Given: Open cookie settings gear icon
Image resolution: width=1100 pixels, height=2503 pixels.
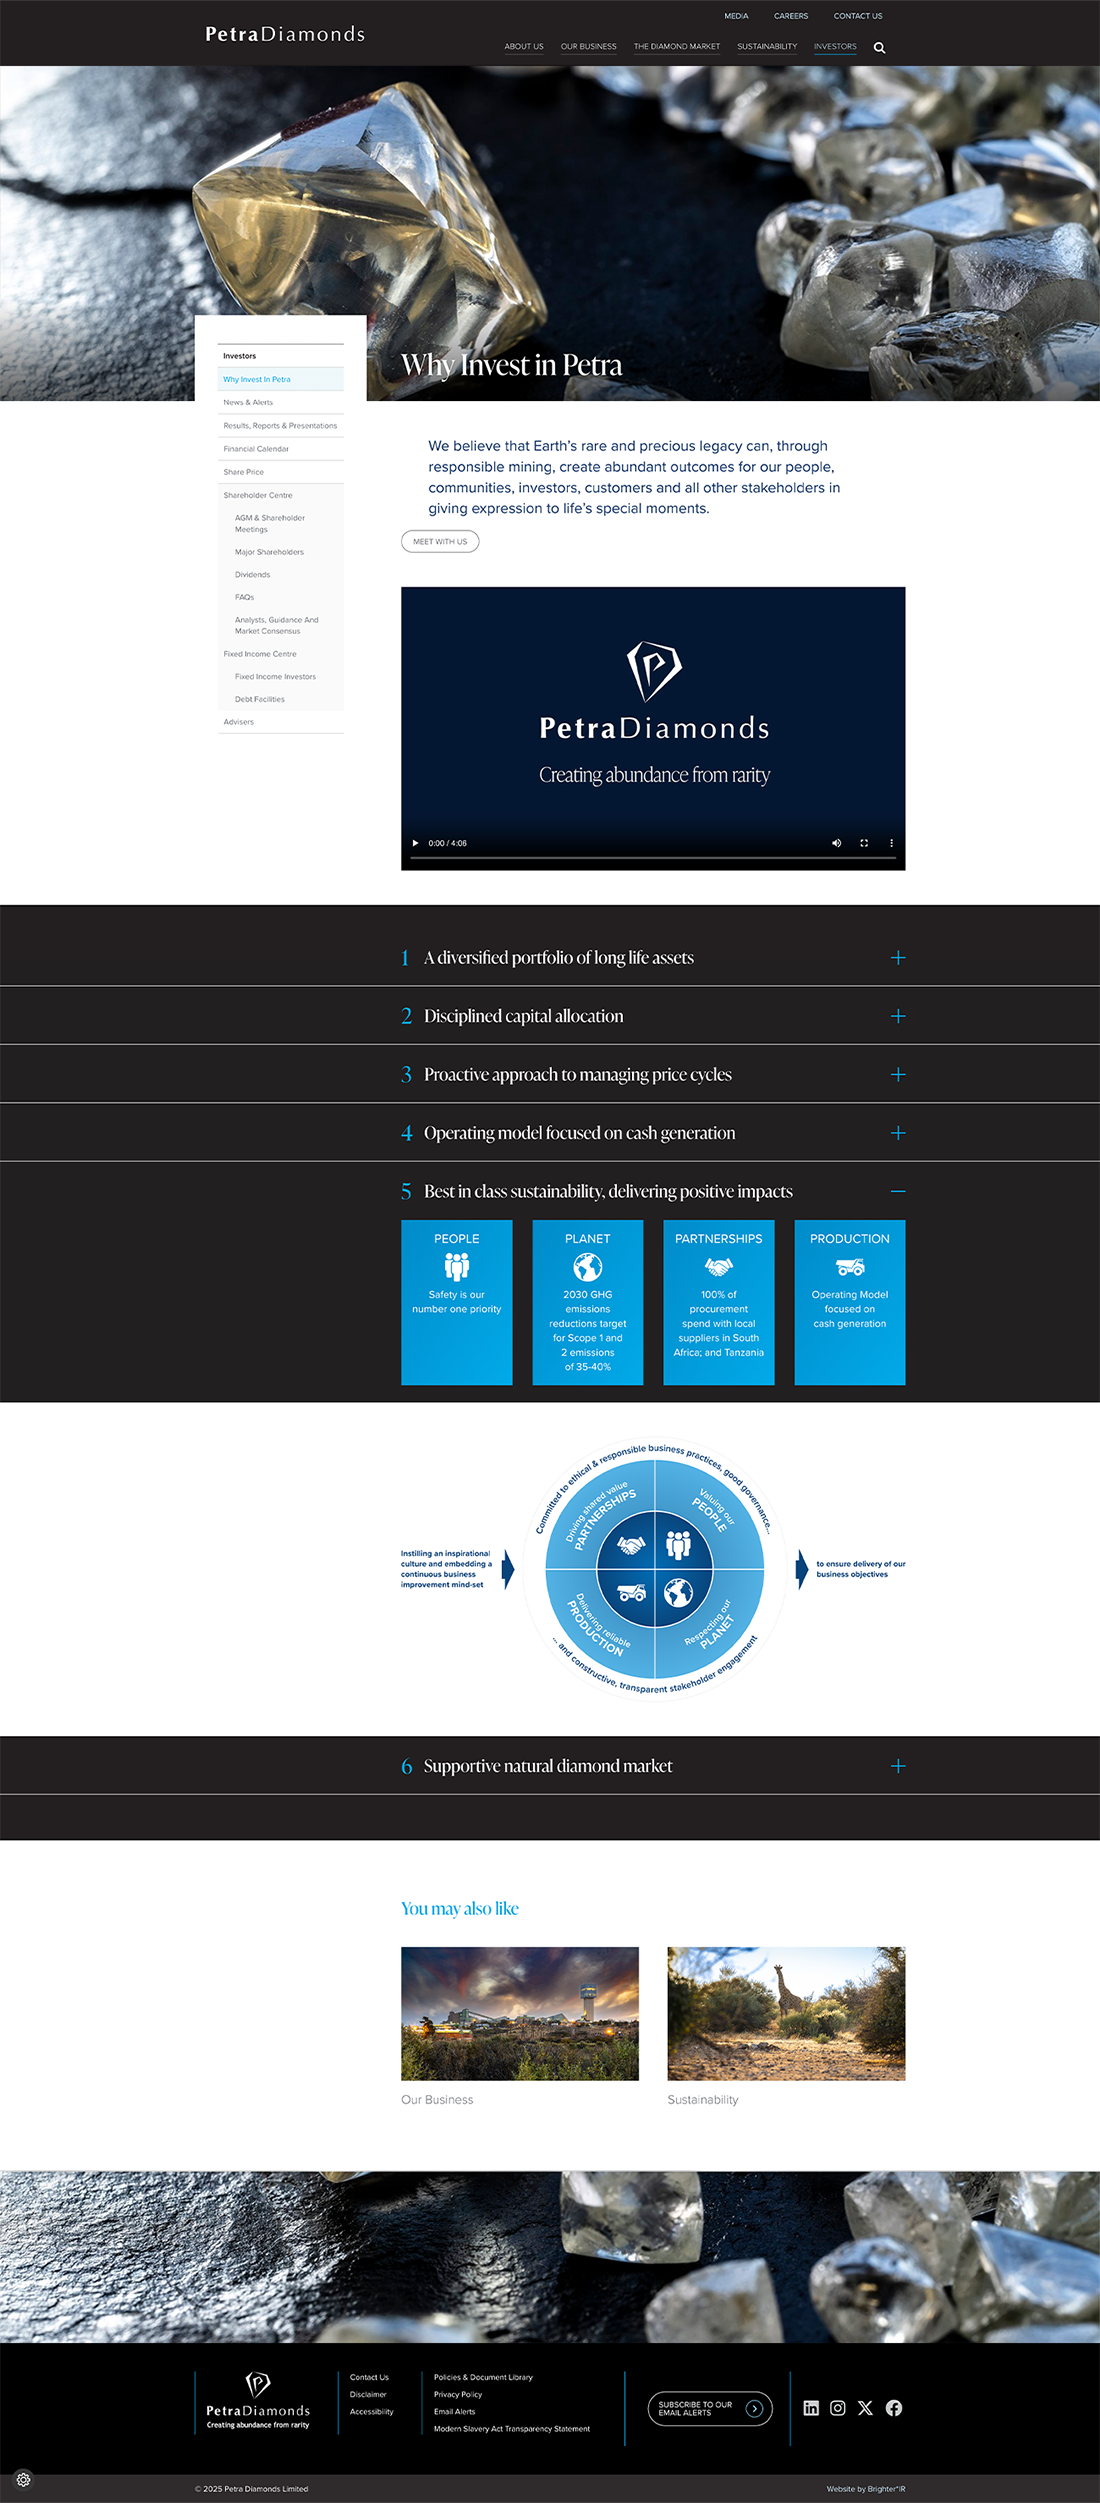Looking at the screenshot, I should pyautogui.click(x=24, y=2479).
